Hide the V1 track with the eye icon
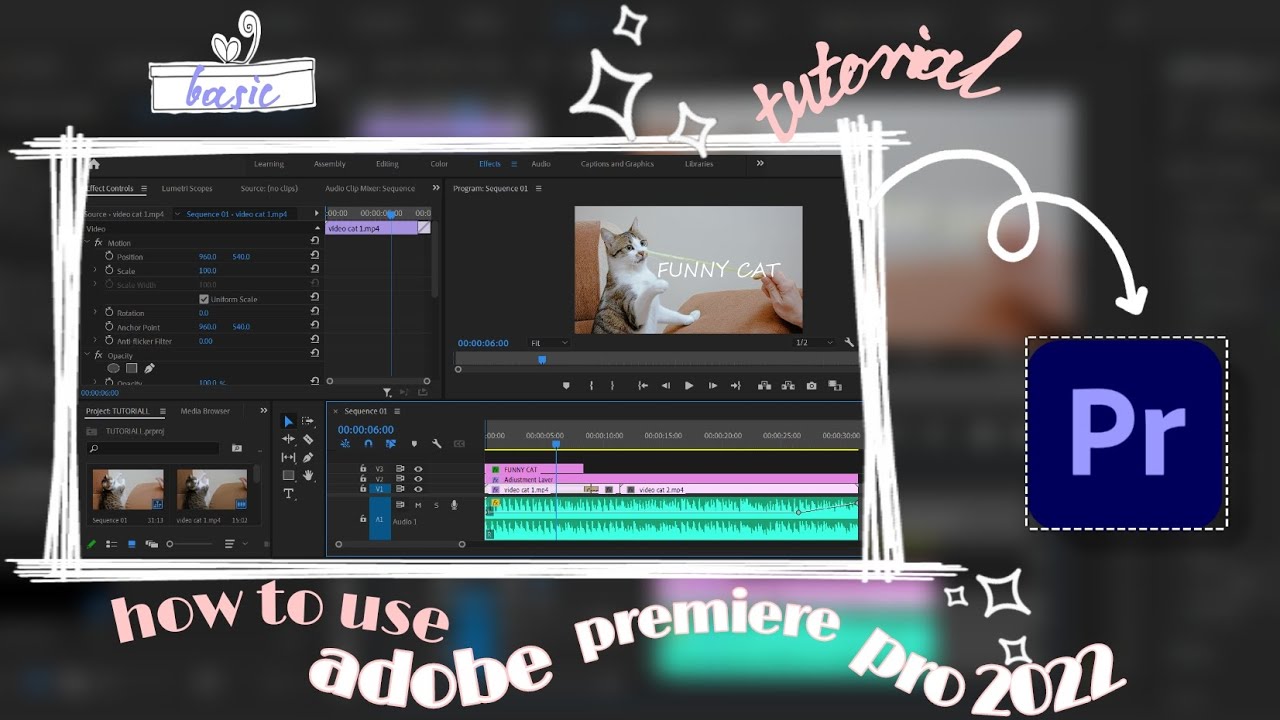Screen dimensions: 1280x720 418,489
